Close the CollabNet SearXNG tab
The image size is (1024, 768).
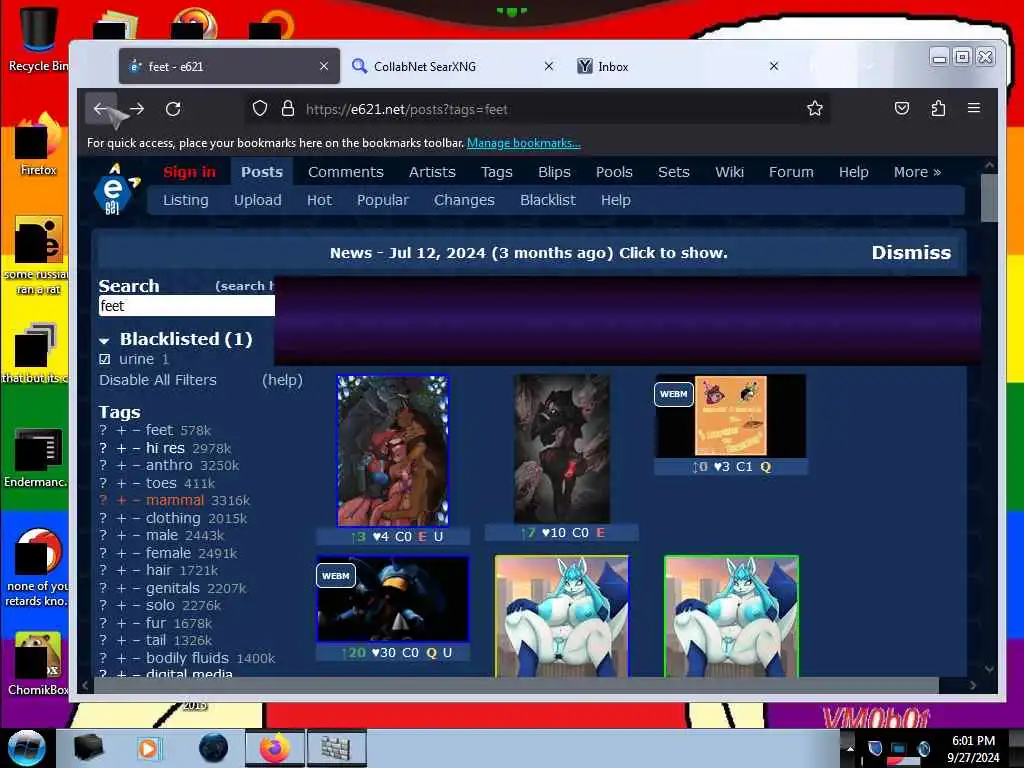click(x=549, y=66)
